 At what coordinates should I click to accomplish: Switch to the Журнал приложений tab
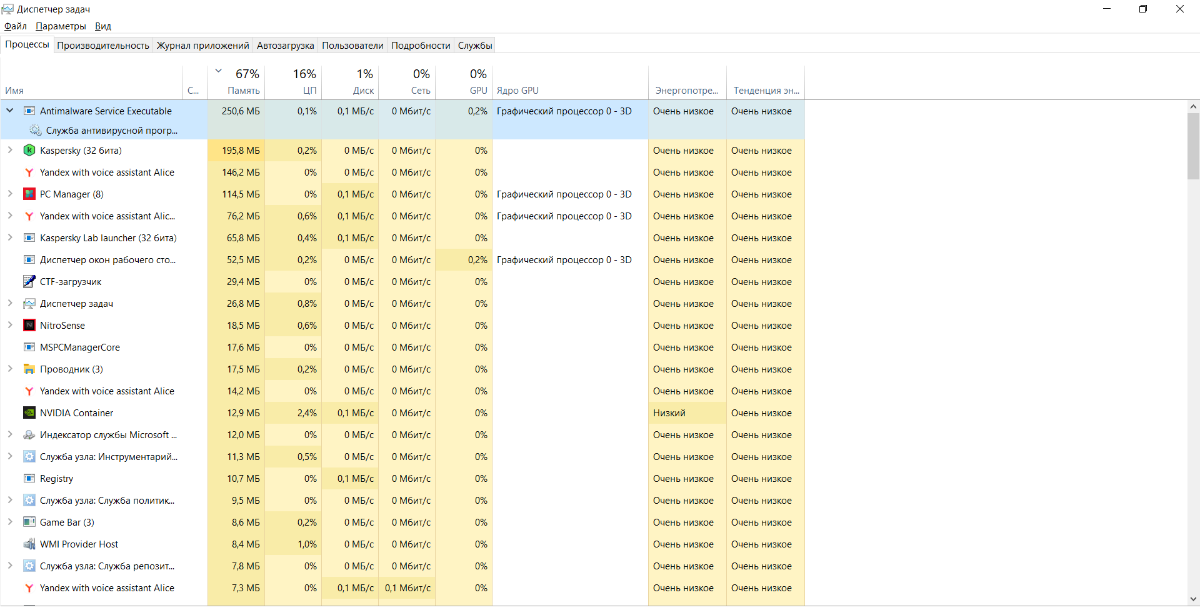(203, 45)
